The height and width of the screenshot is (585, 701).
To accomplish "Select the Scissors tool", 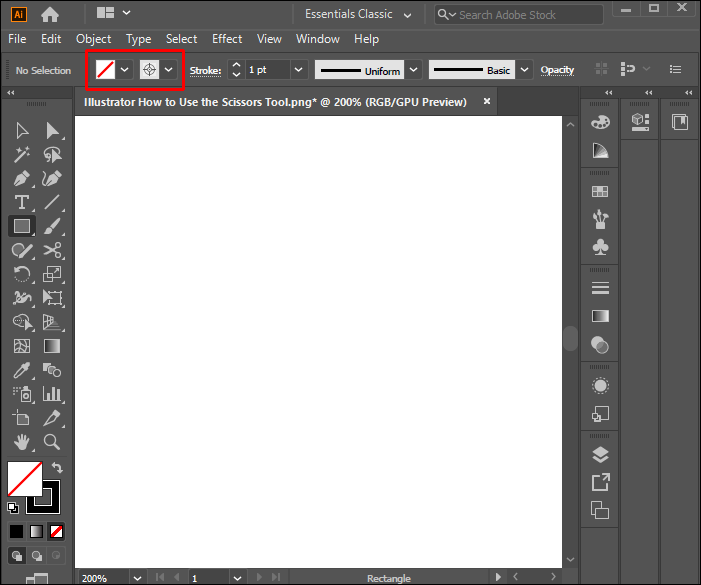I will pos(52,250).
